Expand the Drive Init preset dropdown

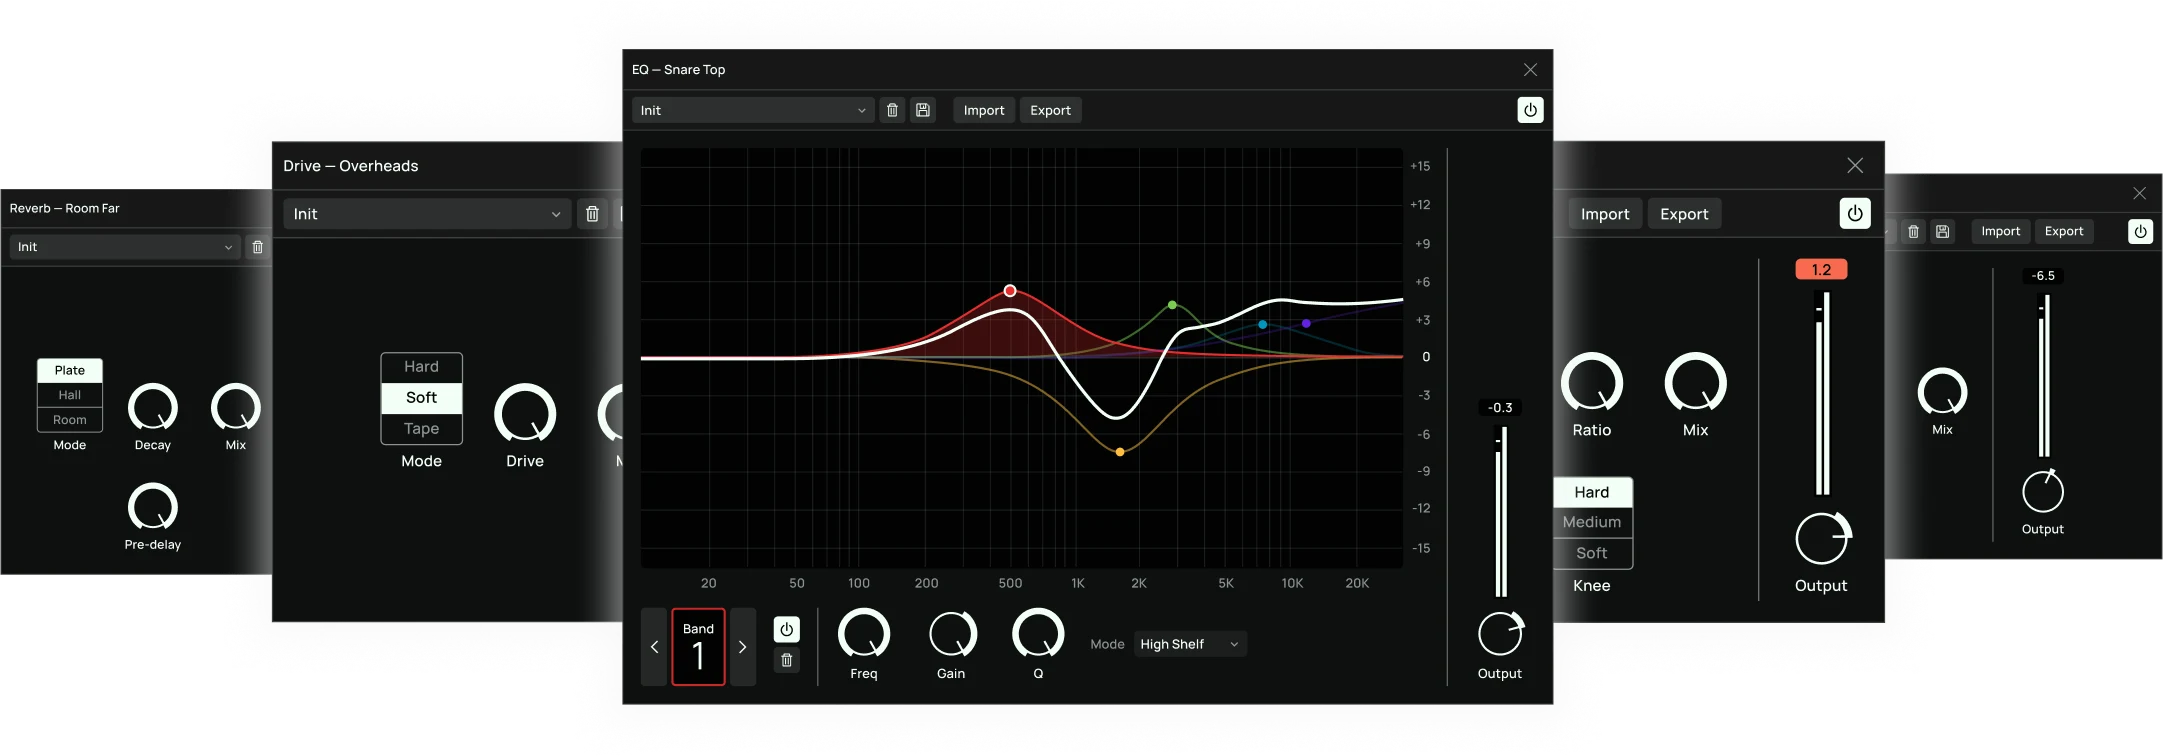427,214
